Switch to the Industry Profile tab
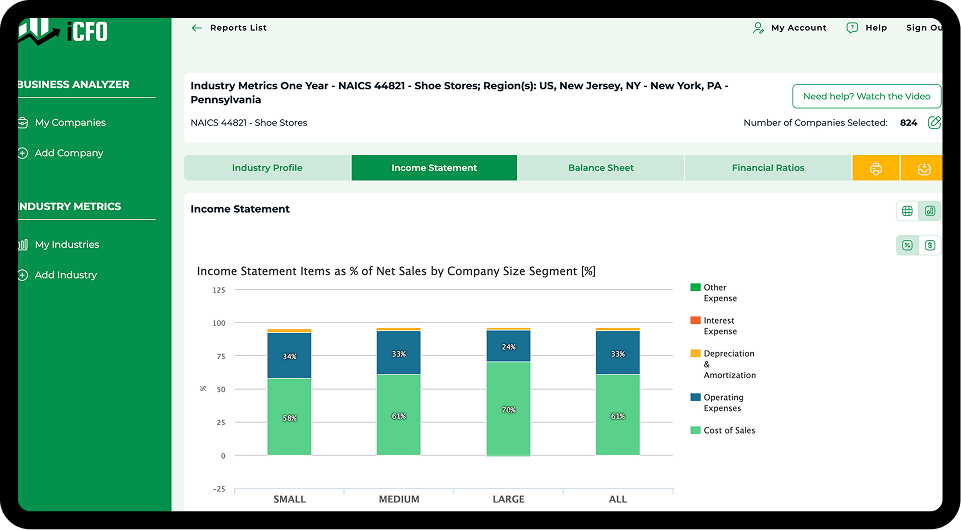 [x=267, y=168]
